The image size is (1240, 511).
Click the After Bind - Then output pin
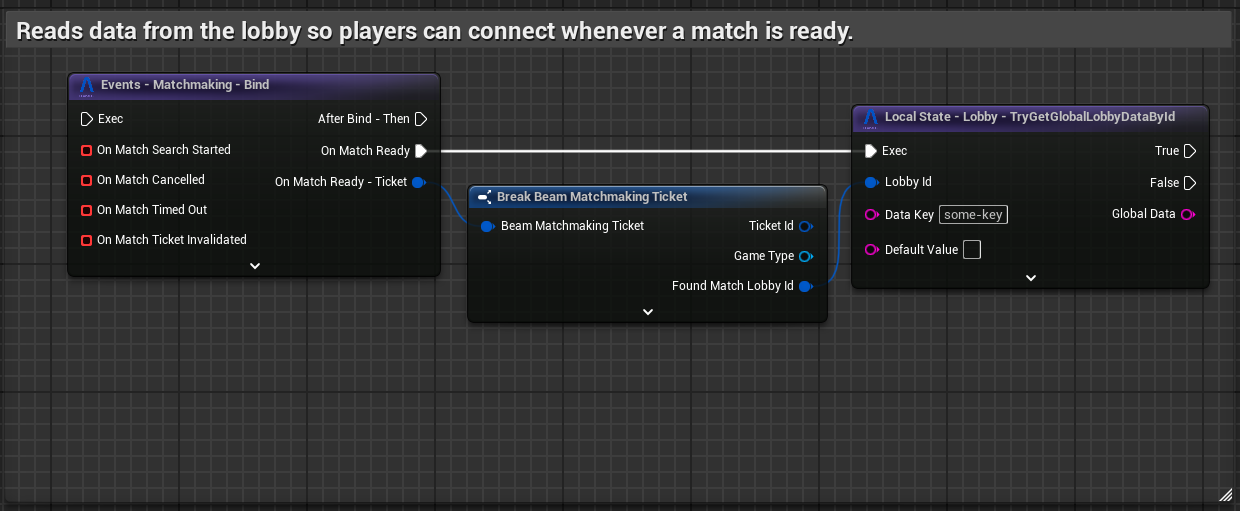[421, 119]
